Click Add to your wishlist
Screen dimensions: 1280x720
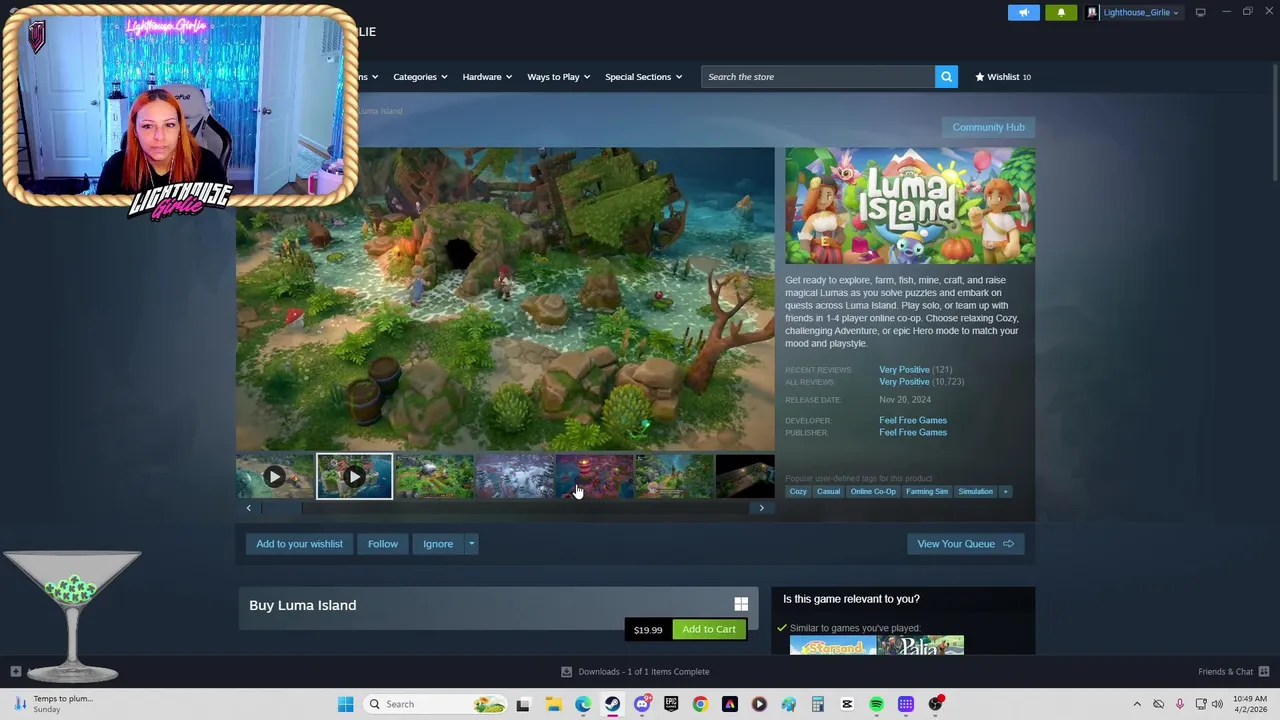(299, 544)
